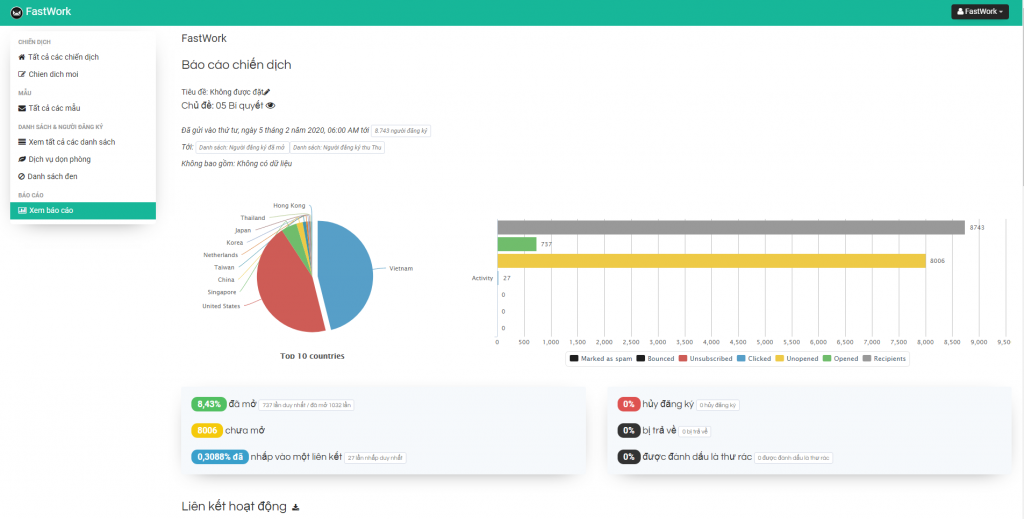The height and width of the screenshot is (519, 1024).
Task: Click the red 0% hủy đăng ký badge
Action: (628, 404)
